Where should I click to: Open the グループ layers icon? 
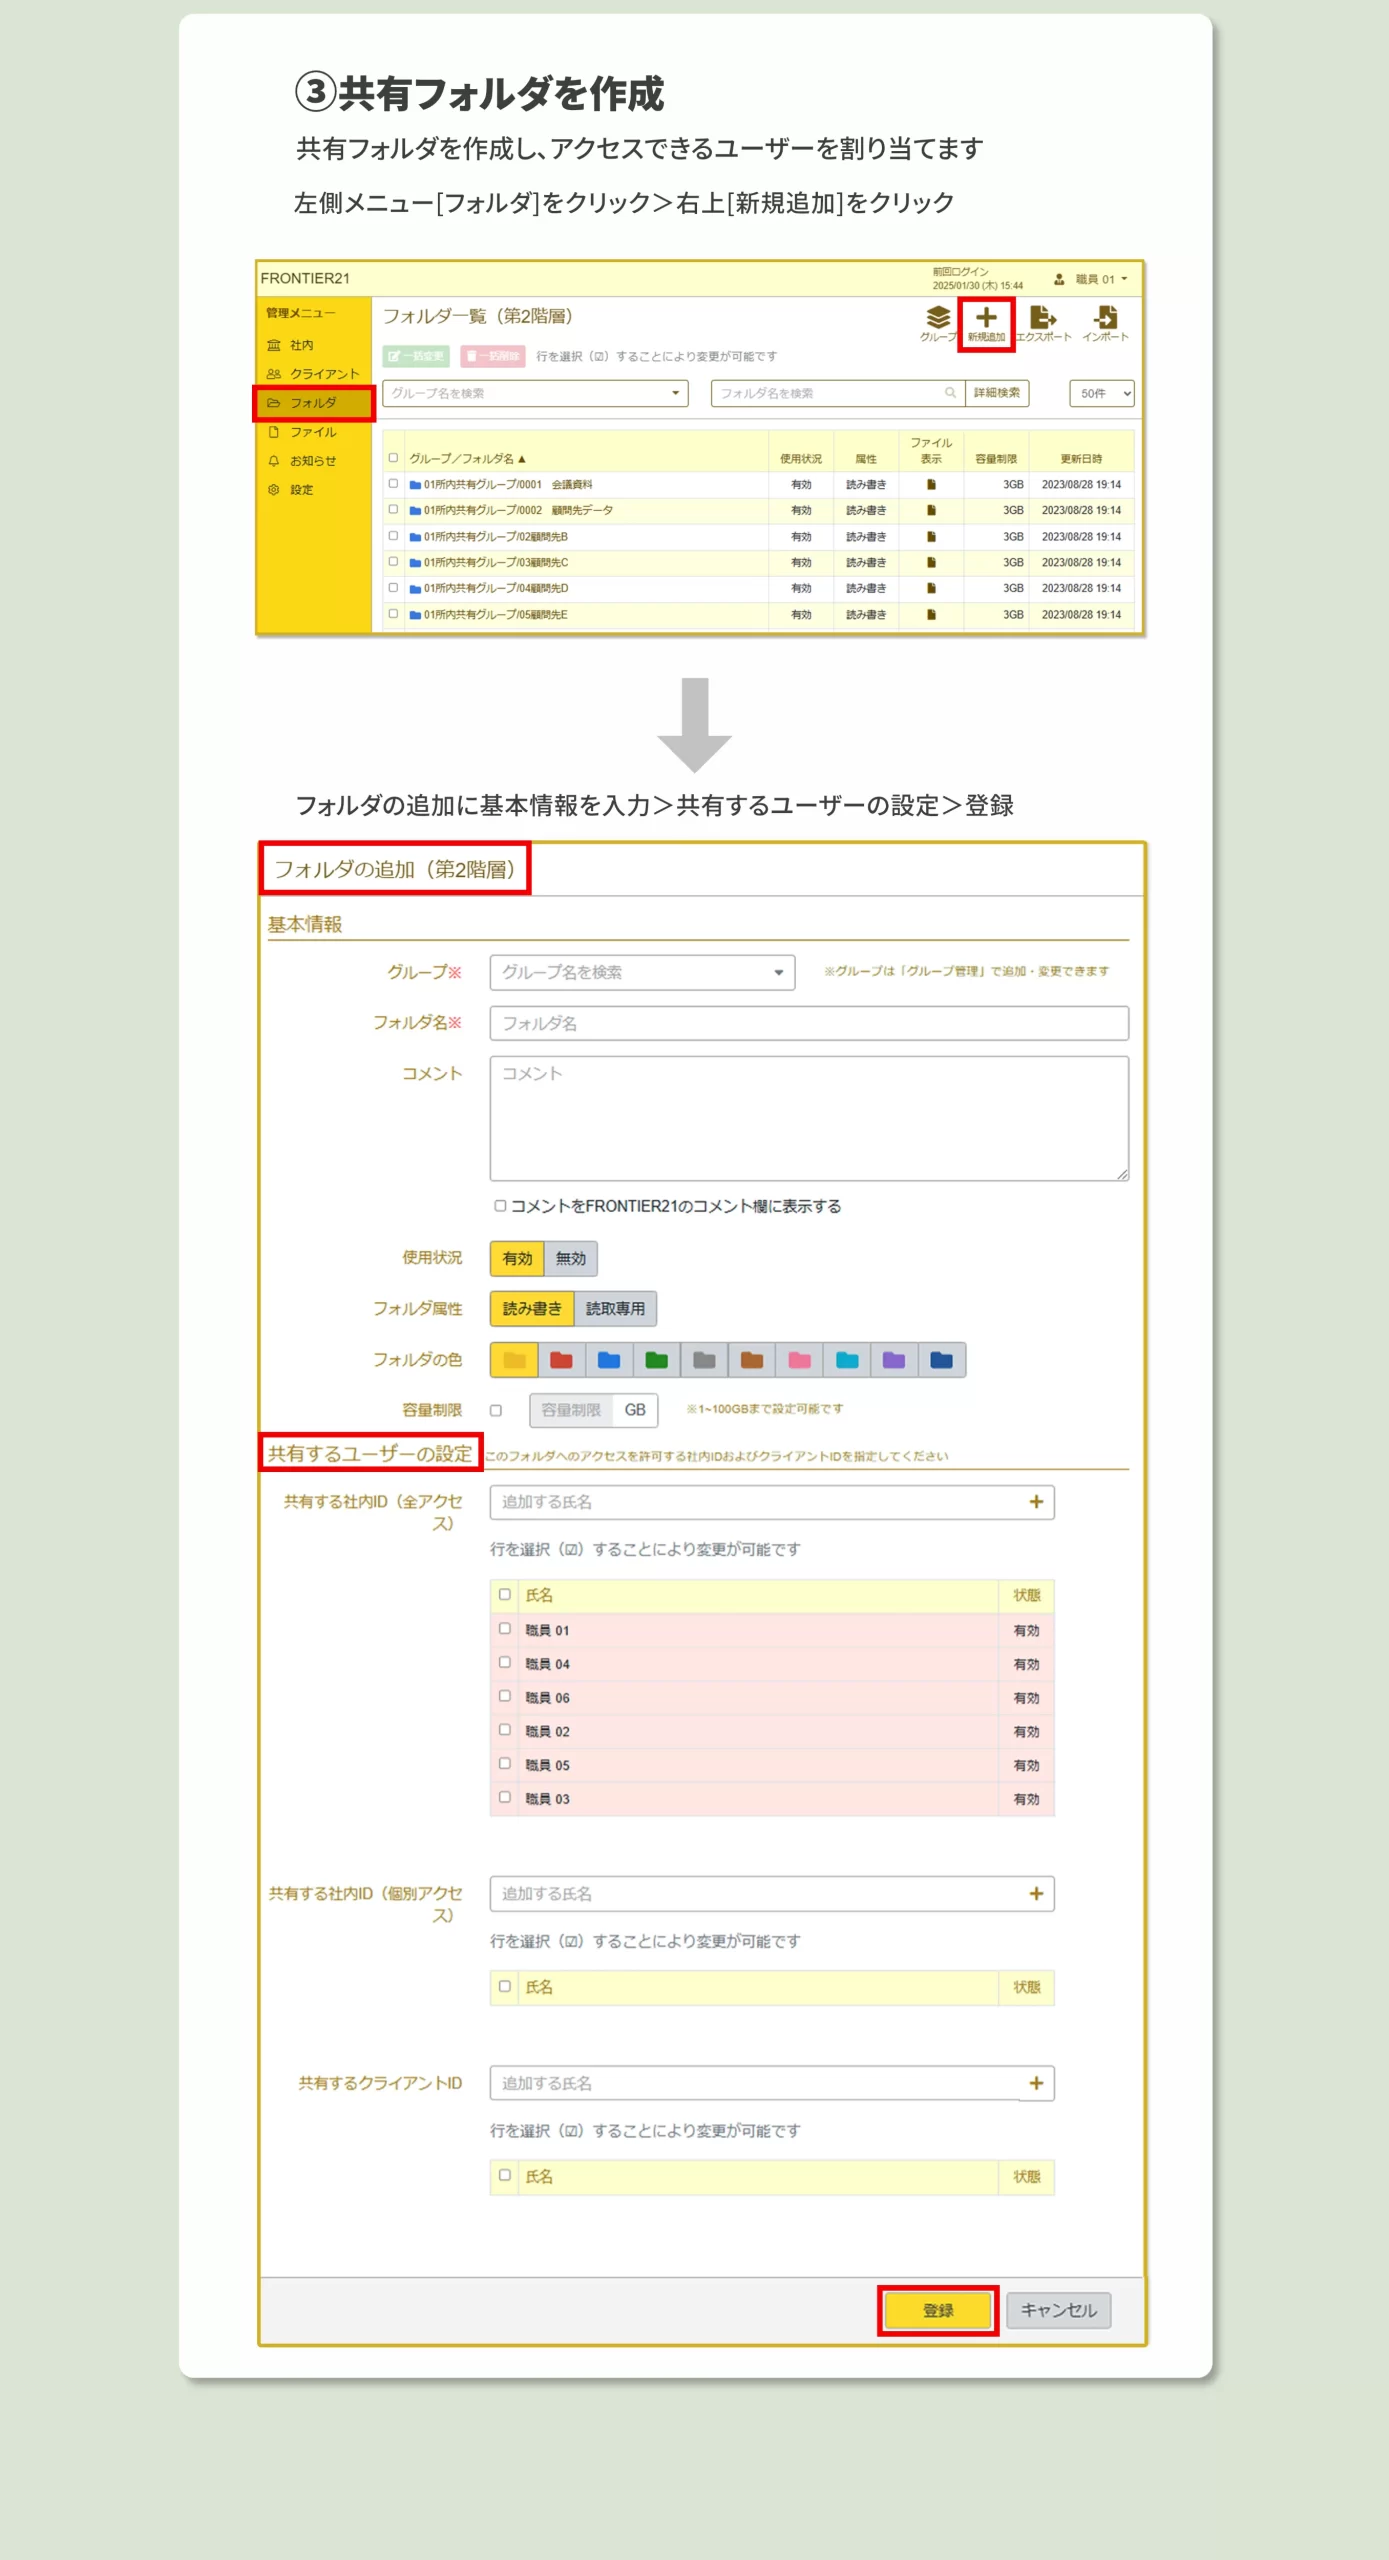click(937, 319)
